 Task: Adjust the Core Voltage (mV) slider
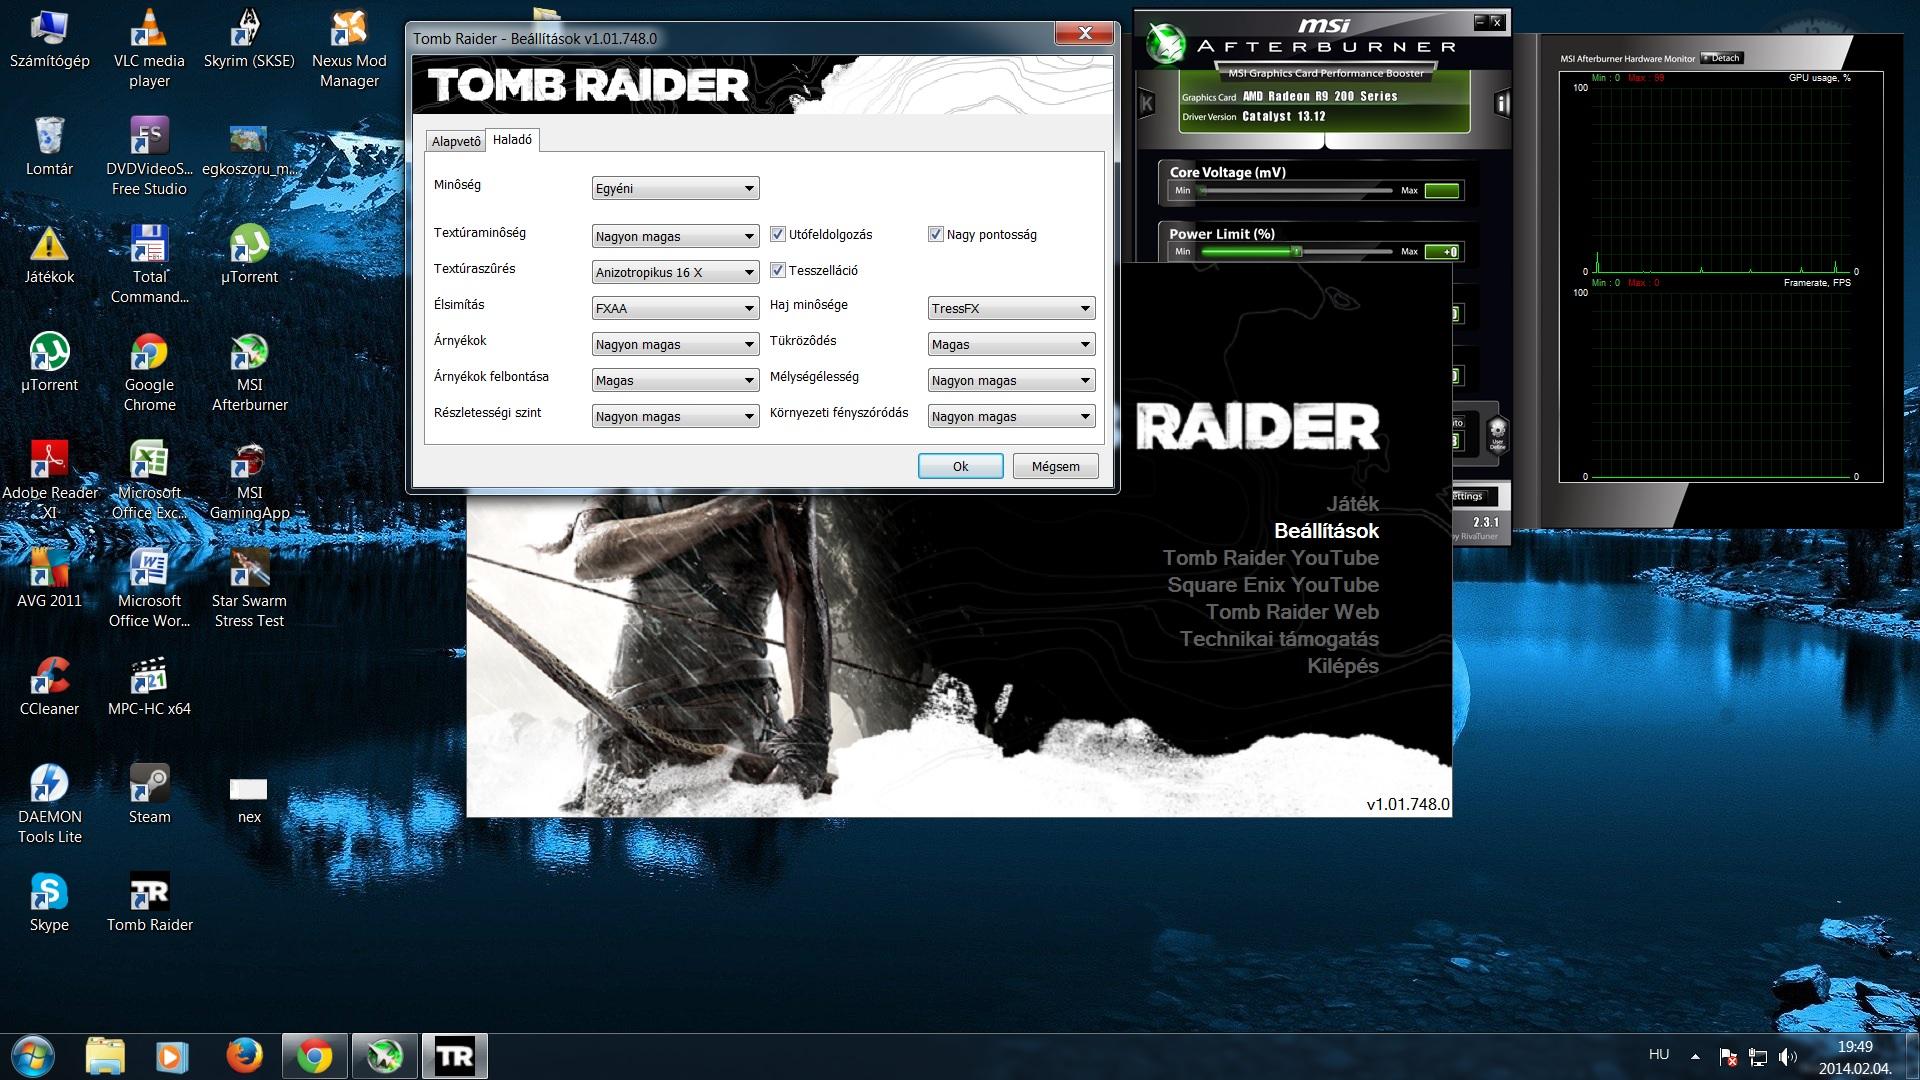click(1297, 190)
